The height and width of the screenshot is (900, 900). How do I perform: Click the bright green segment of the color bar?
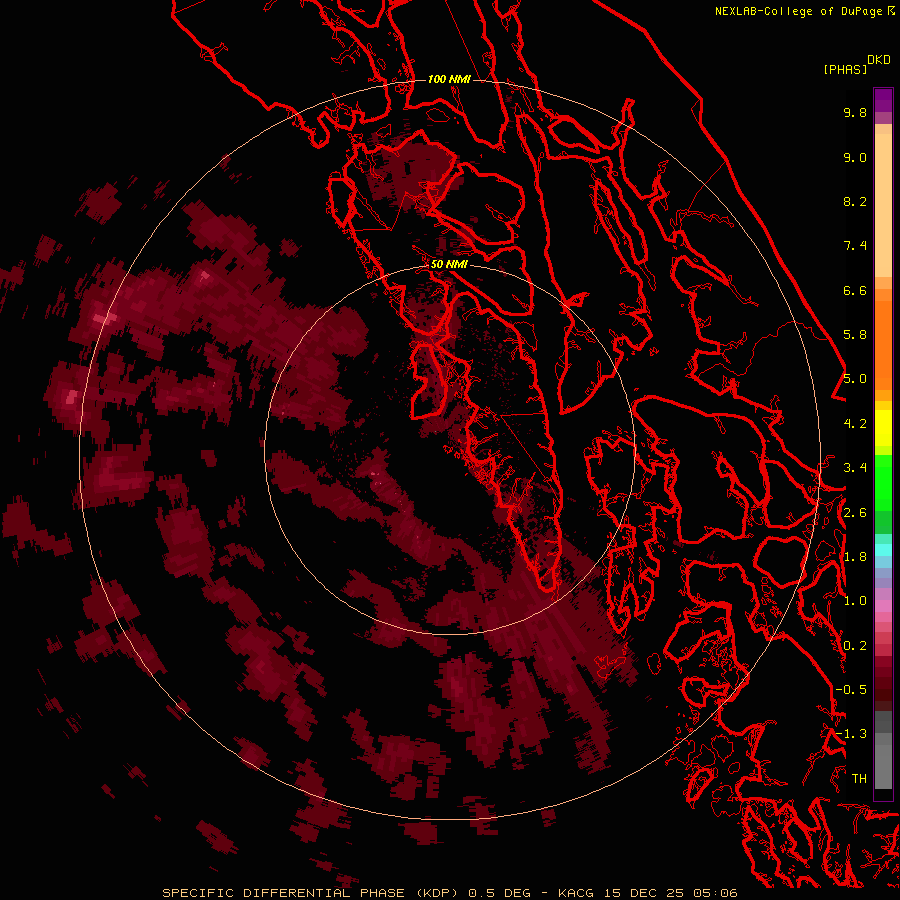tap(883, 481)
